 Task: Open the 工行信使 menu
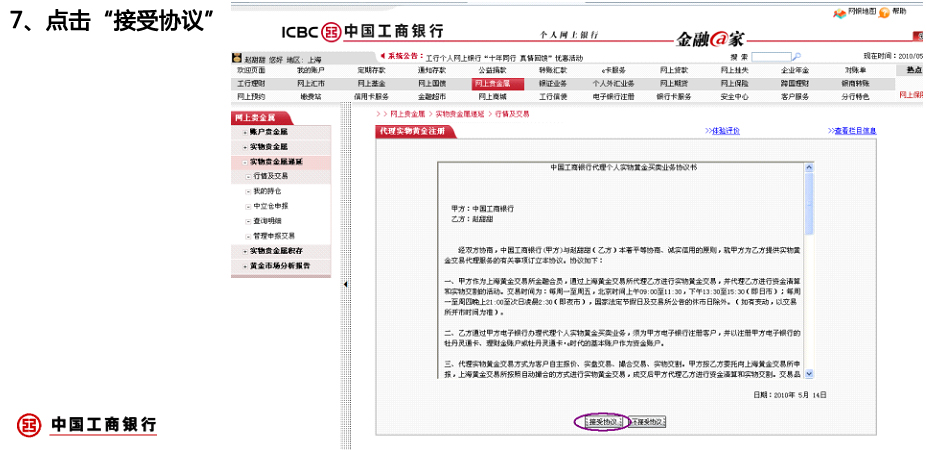coord(552,96)
